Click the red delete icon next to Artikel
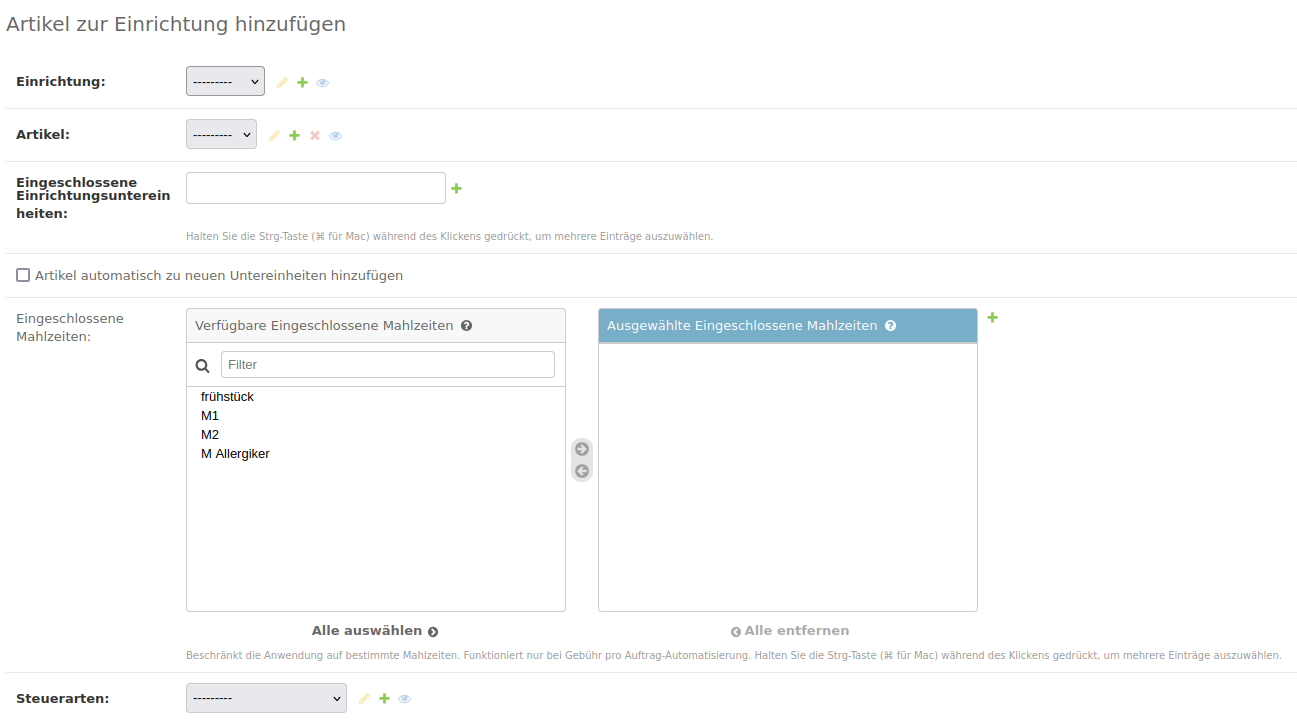 tap(315, 136)
